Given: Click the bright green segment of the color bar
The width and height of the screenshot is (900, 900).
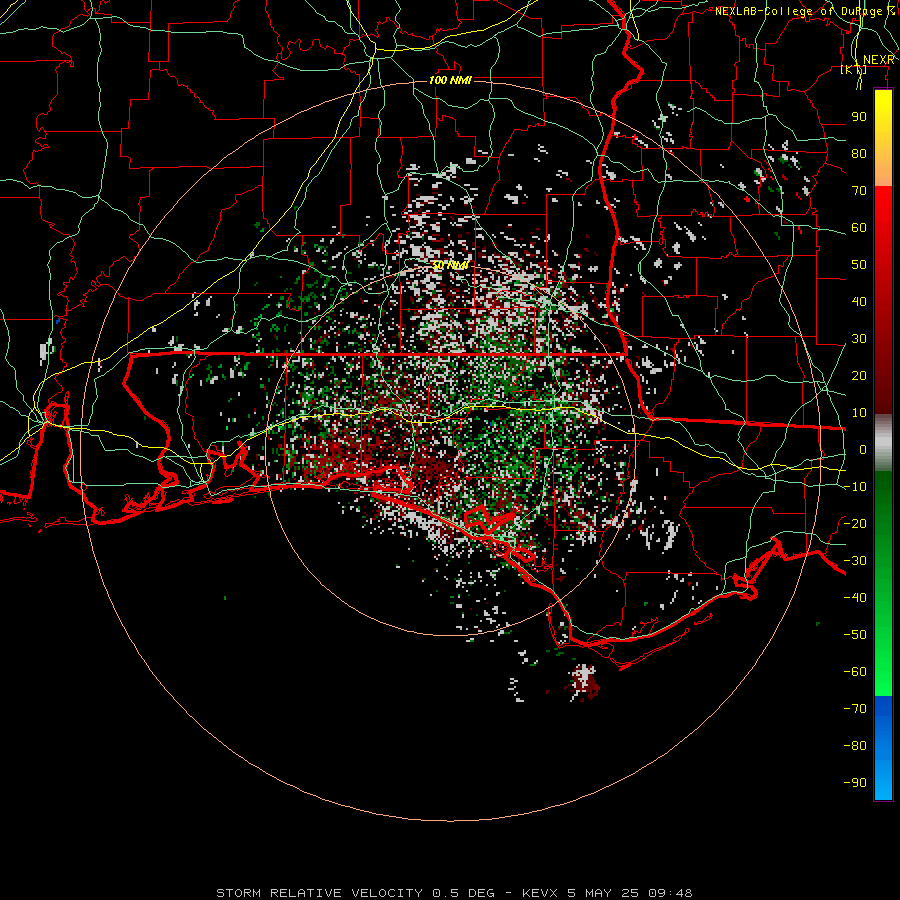Looking at the screenshot, I should point(883,660).
